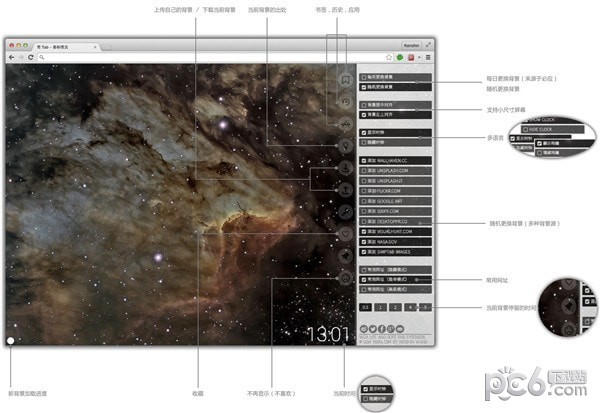This screenshot has width=600, height=413.
Task: Check the GOOGLE ART source option
Action: (364, 201)
